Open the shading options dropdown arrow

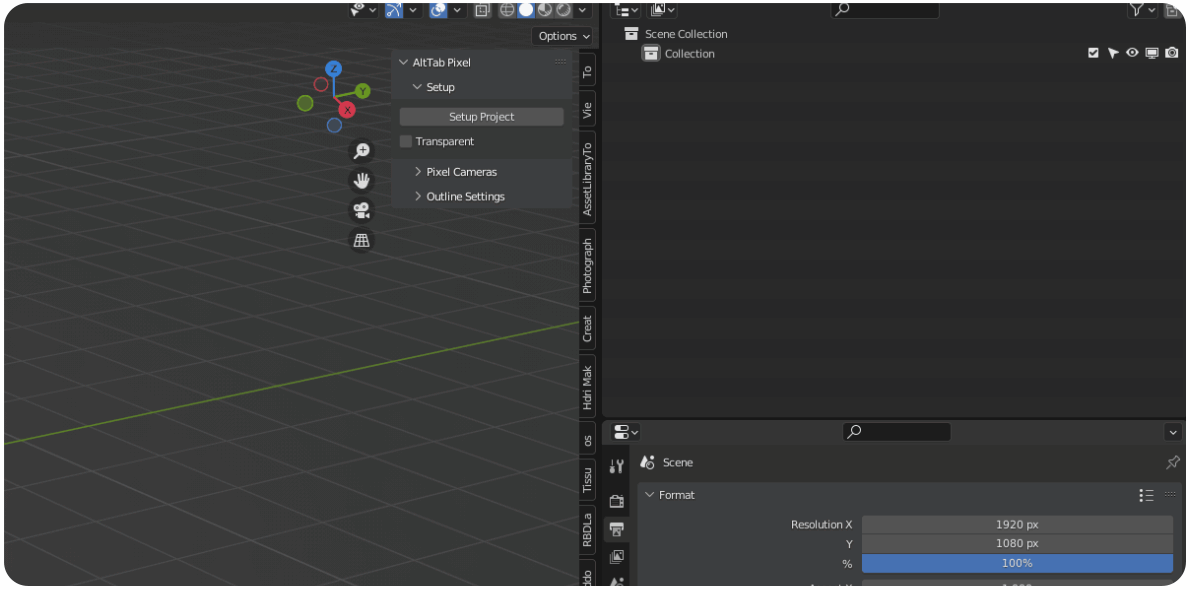(583, 10)
